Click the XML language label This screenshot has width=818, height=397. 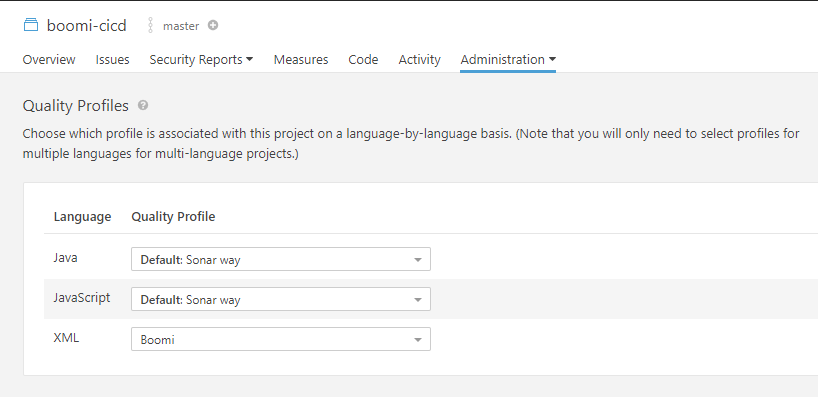click(x=66, y=338)
